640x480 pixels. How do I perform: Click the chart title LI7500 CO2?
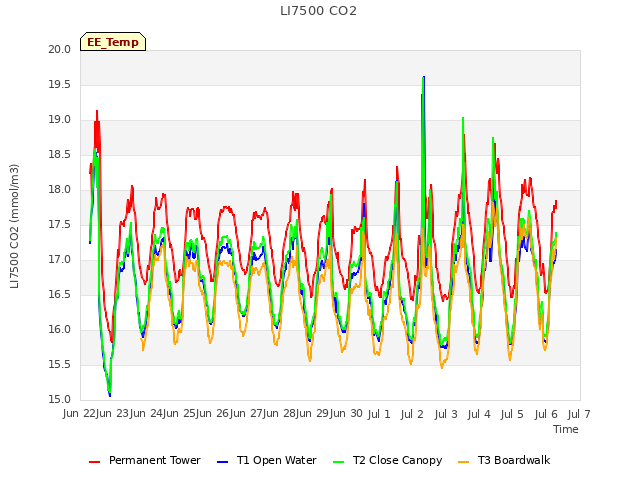coord(318,11)
